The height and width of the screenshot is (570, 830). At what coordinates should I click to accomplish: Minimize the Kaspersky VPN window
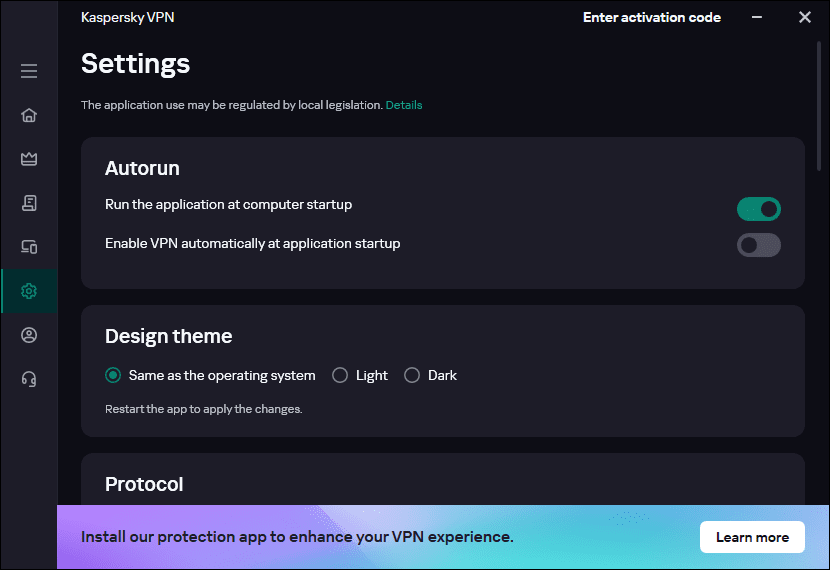pos(757,17)
